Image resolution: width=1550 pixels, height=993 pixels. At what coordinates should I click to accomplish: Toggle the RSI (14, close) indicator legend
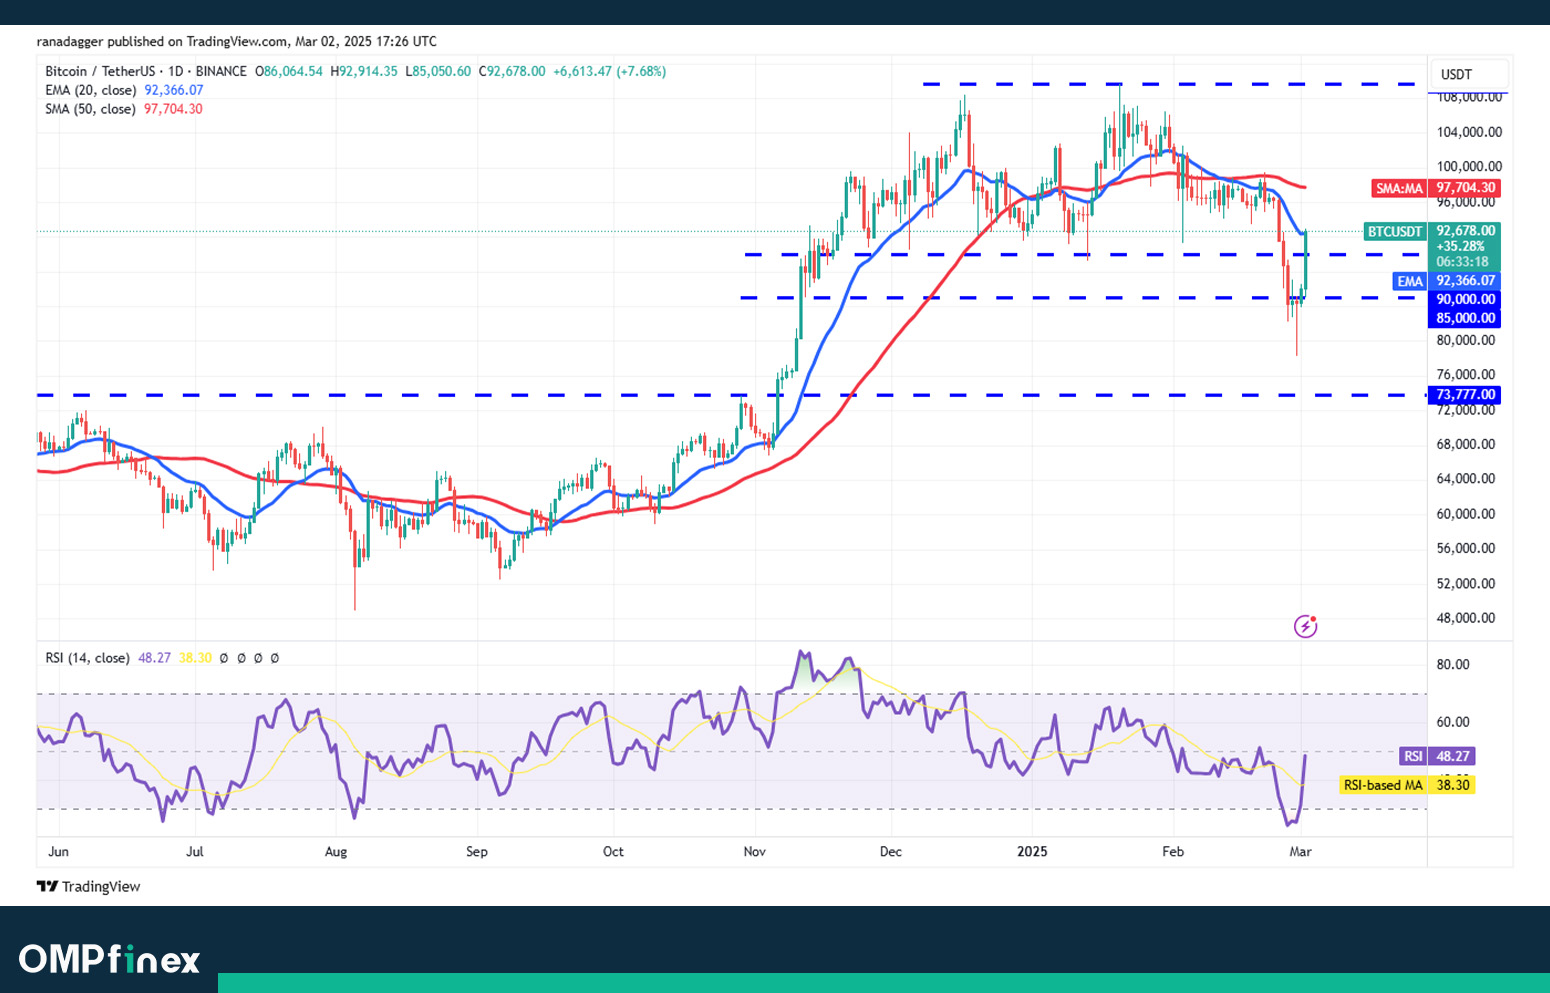point(87,658)
